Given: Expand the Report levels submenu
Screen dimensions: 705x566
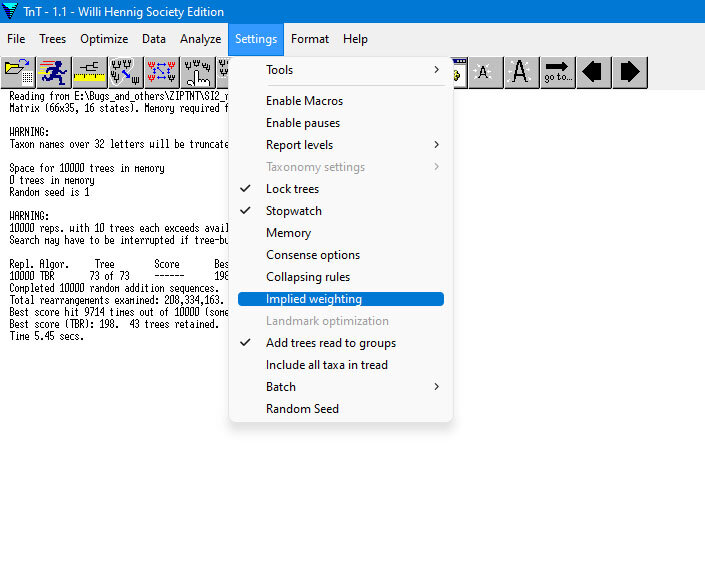Looking at the screenshot, I should (341, 145).
